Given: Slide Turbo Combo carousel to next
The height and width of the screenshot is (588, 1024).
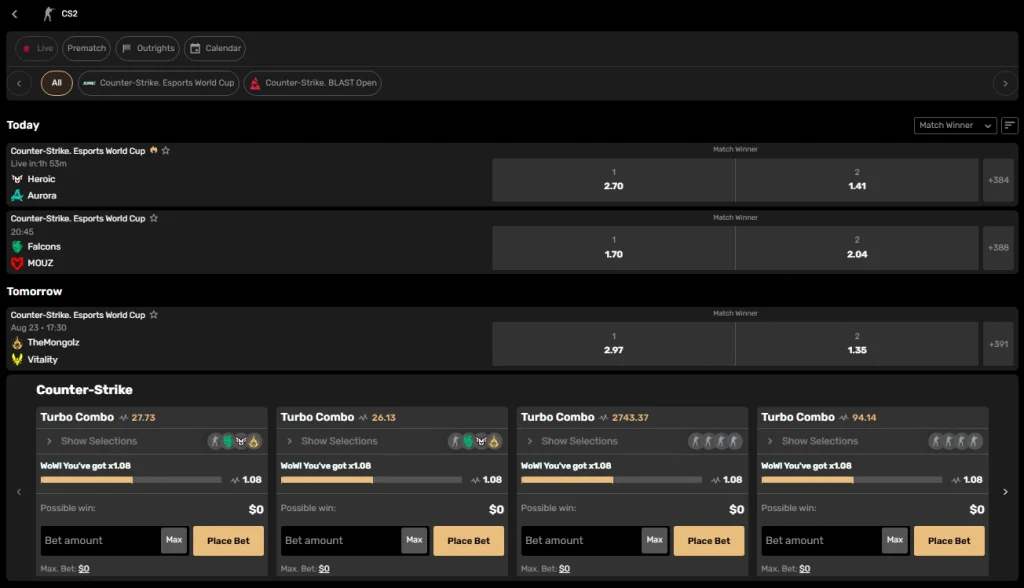Looking at the screenshot, I should tap(1005, 492).
